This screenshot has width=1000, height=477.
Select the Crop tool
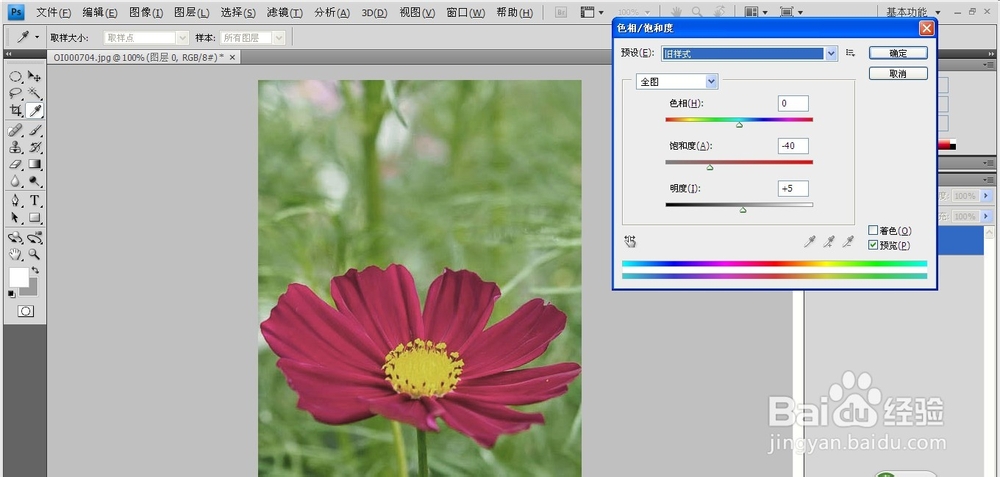(15, 110)
